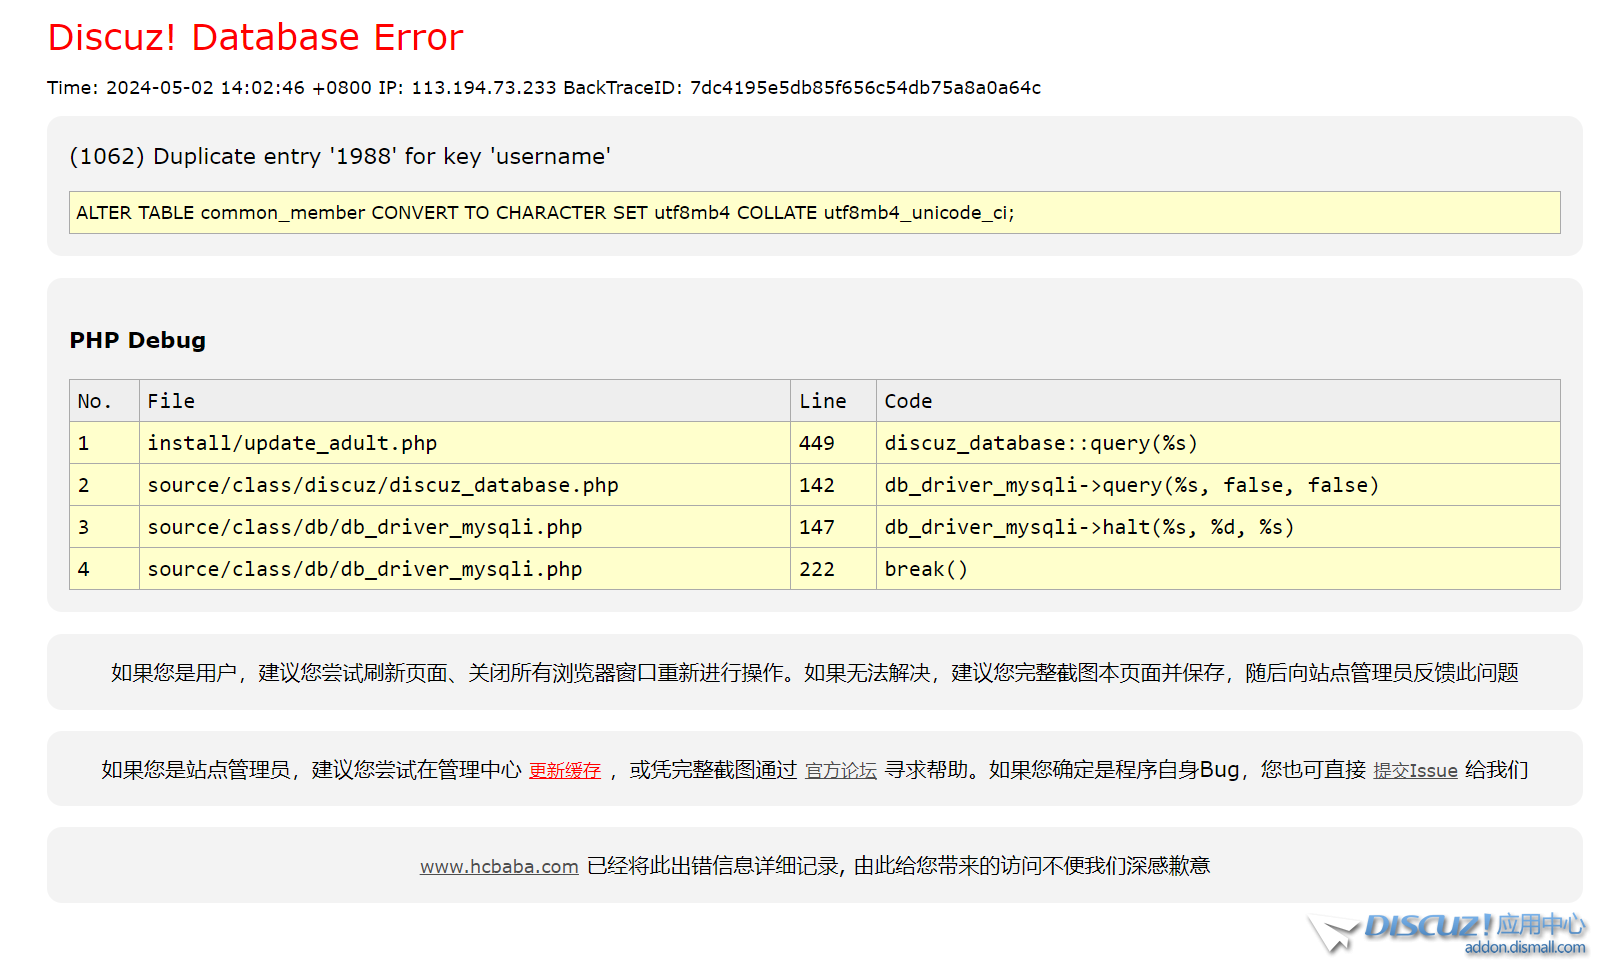
Task: Open the 官方论坛 link
Action: click(840, 771)
